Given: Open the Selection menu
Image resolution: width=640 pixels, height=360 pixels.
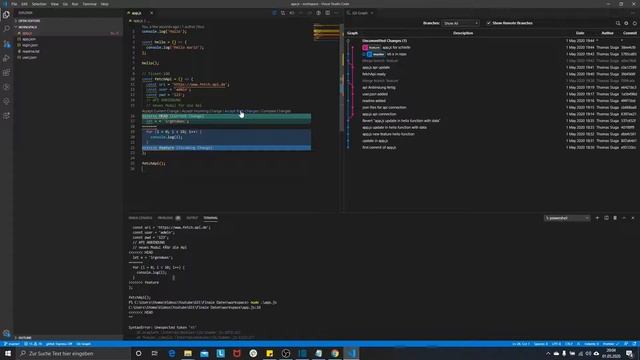Looking at the screenshot, I should (39, 4).
